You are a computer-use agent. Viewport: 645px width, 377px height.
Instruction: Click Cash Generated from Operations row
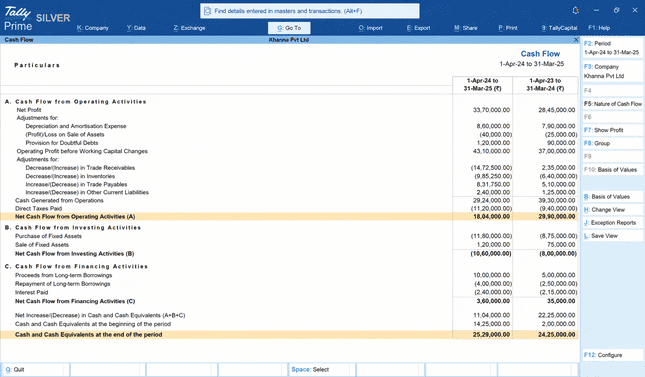click(289, 200)
